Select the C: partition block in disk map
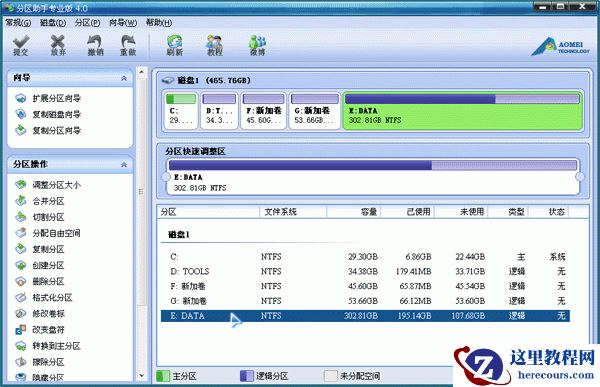This screenshot has width=600, height=387. tap(181, 110)
